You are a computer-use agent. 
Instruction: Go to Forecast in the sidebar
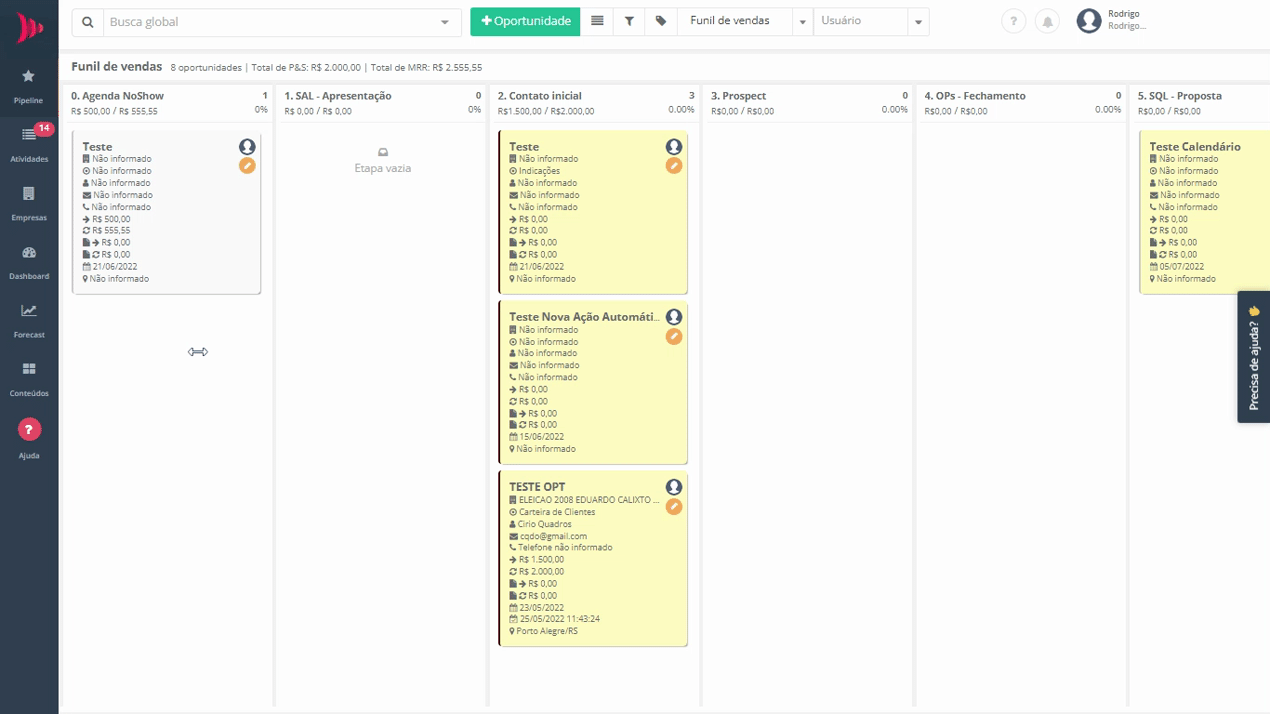(x=29, y=319)
